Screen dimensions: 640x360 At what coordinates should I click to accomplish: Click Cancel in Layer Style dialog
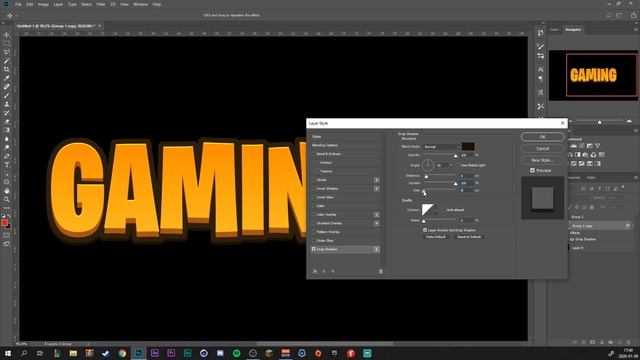(x=542, y=148)
